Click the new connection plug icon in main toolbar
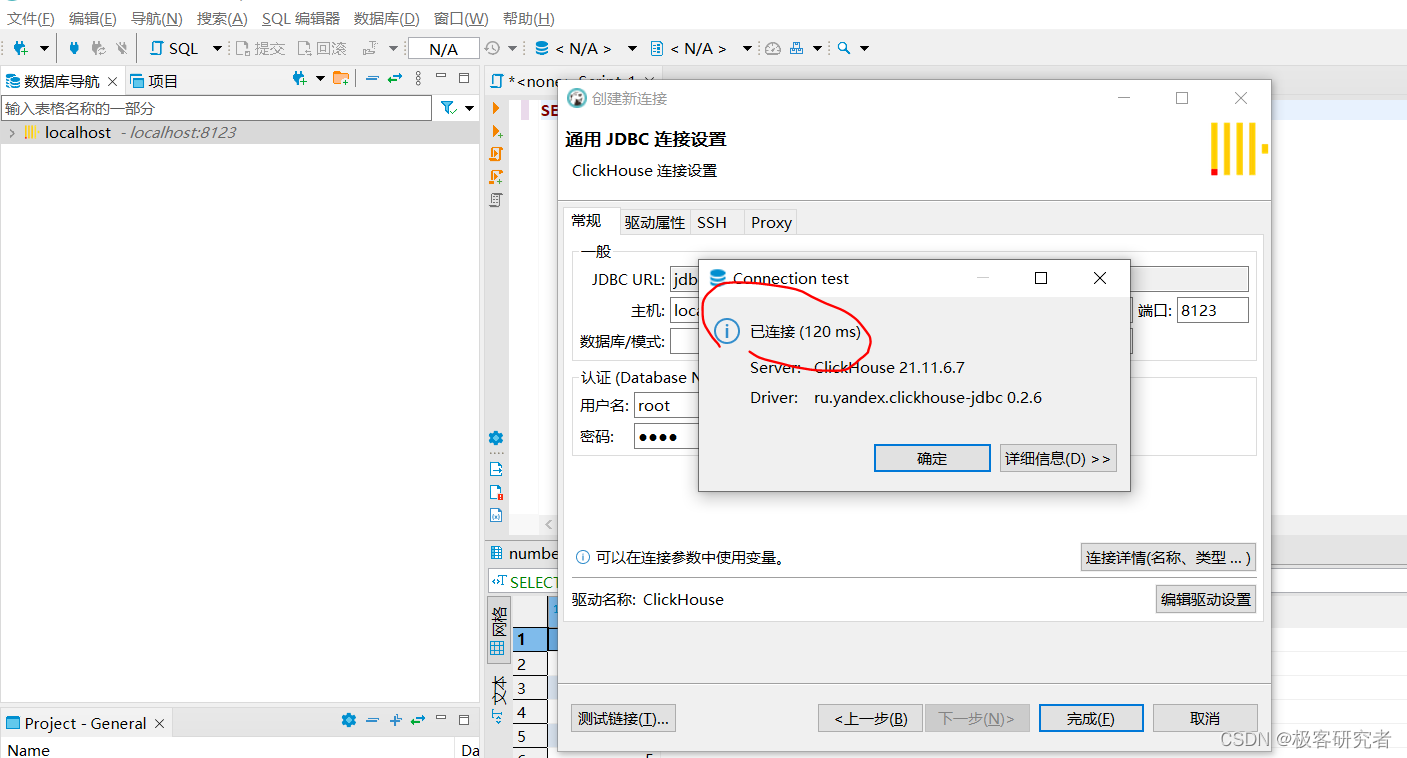The height and width of the screenshot is (758, 1407). [20, 48]
